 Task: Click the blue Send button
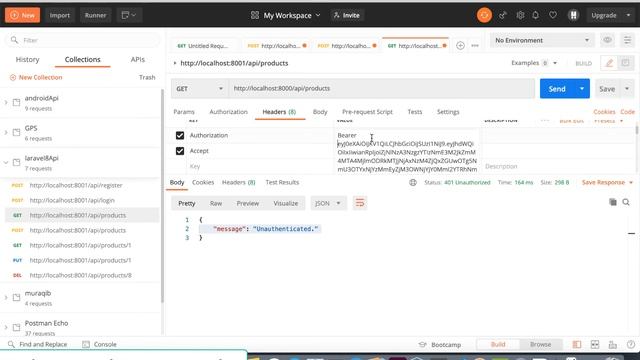[x=557, y=89]
